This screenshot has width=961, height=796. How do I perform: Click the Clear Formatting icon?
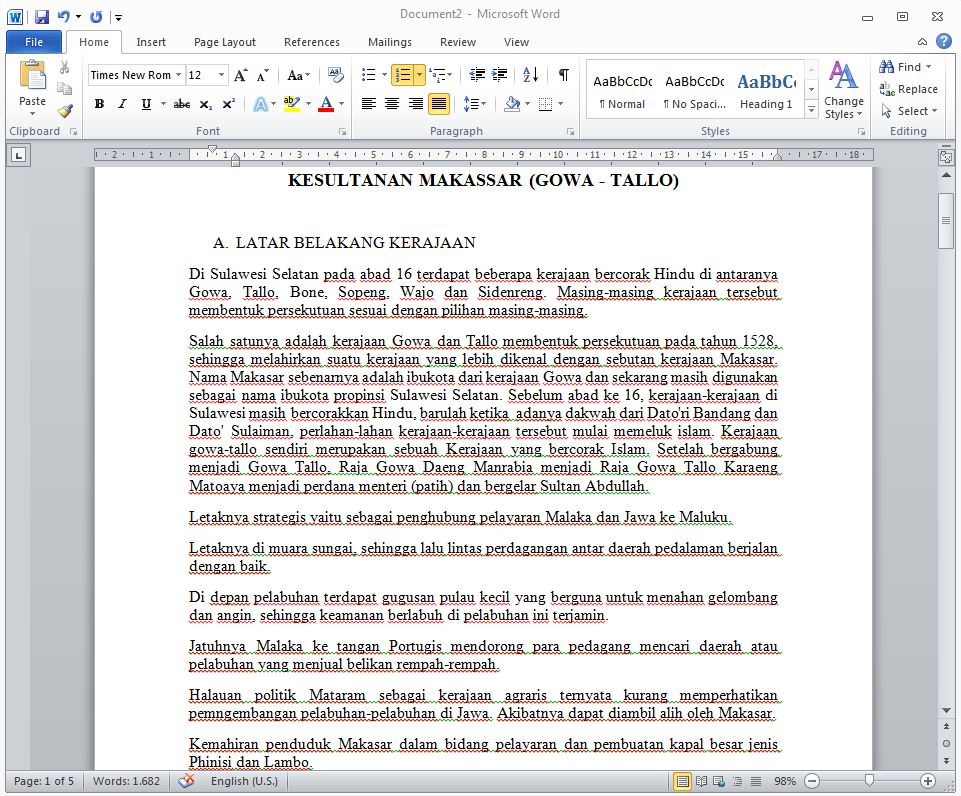click(x=335, y=75)
